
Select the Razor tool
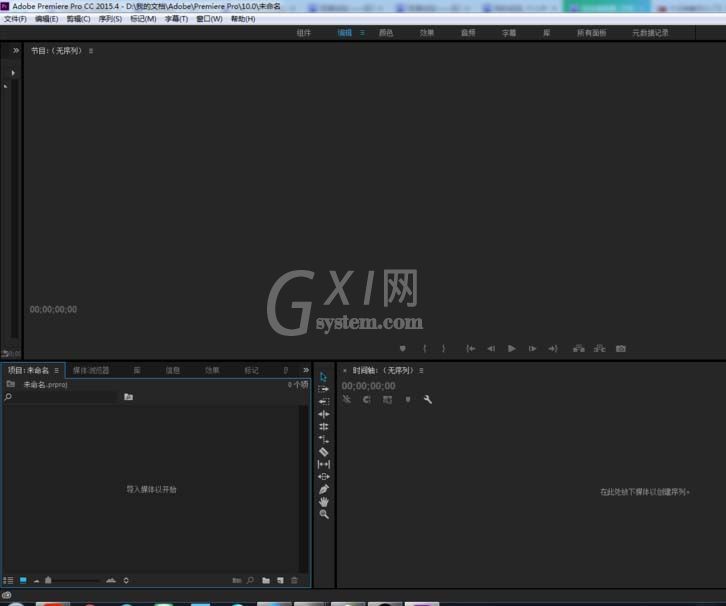[324, 452]
